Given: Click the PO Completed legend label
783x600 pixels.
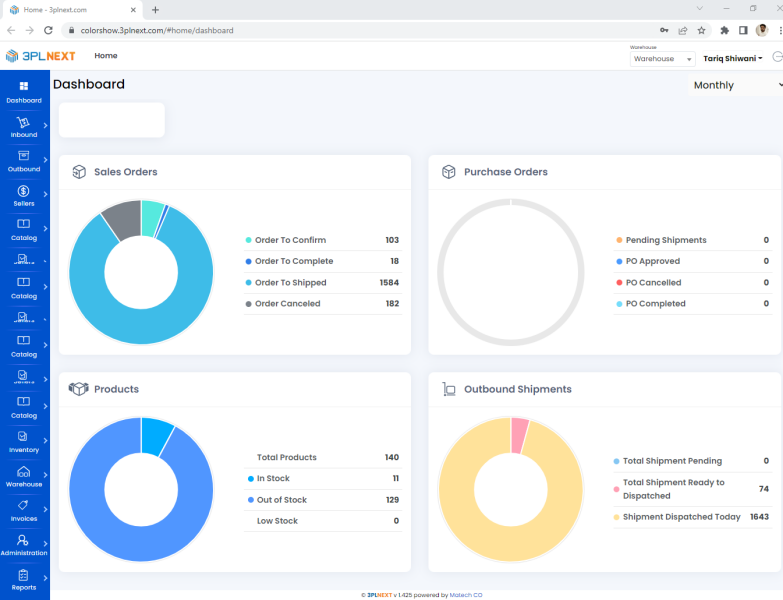Looking at the screenshot, I should tap(656, 303).
